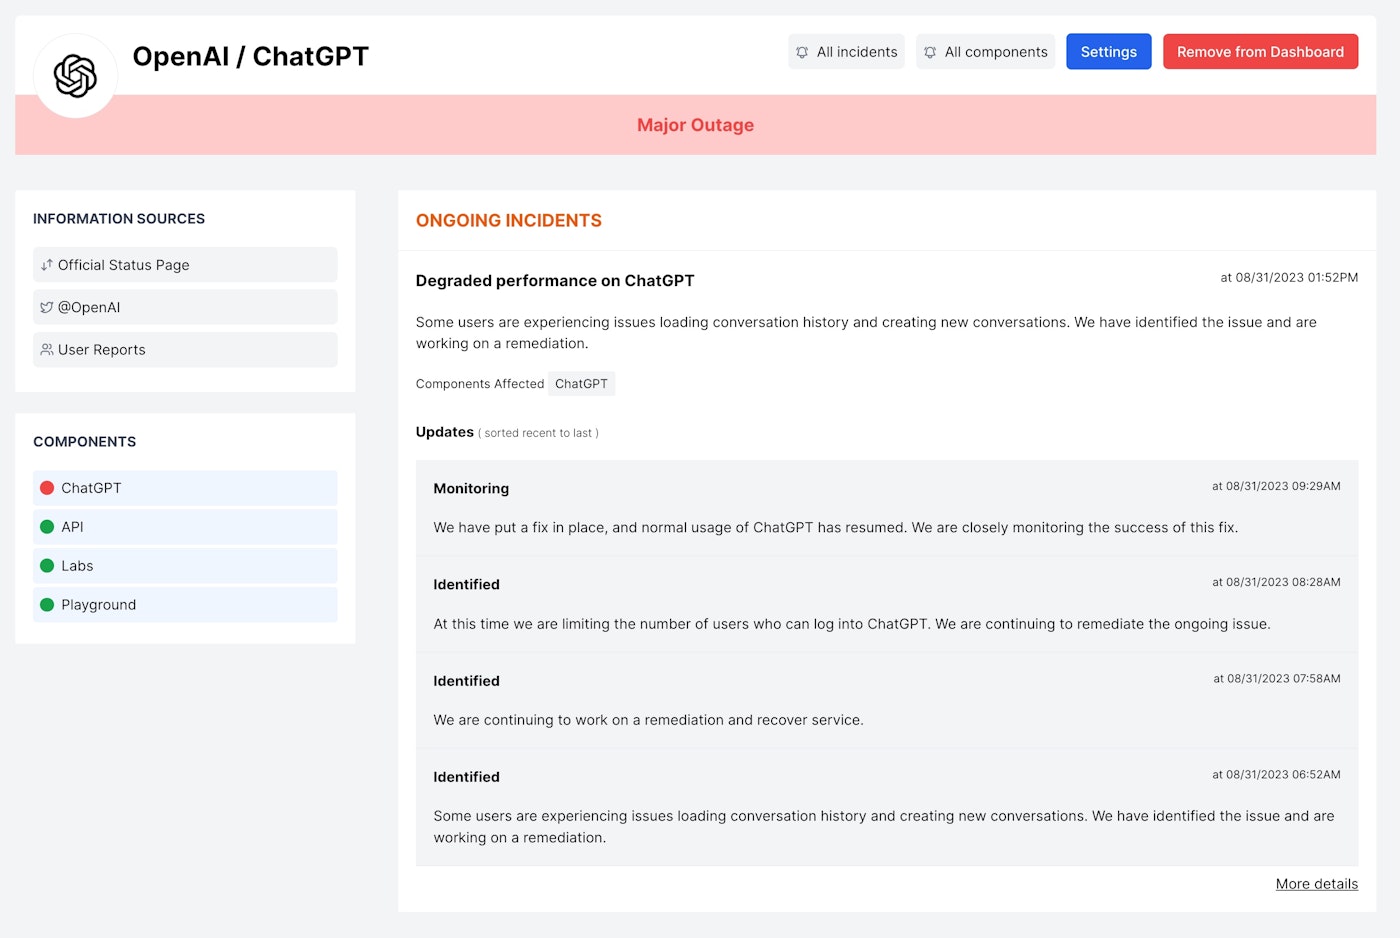Click the red status dot for ChatGPT
1400x938 pixels.
coord(47,488)
